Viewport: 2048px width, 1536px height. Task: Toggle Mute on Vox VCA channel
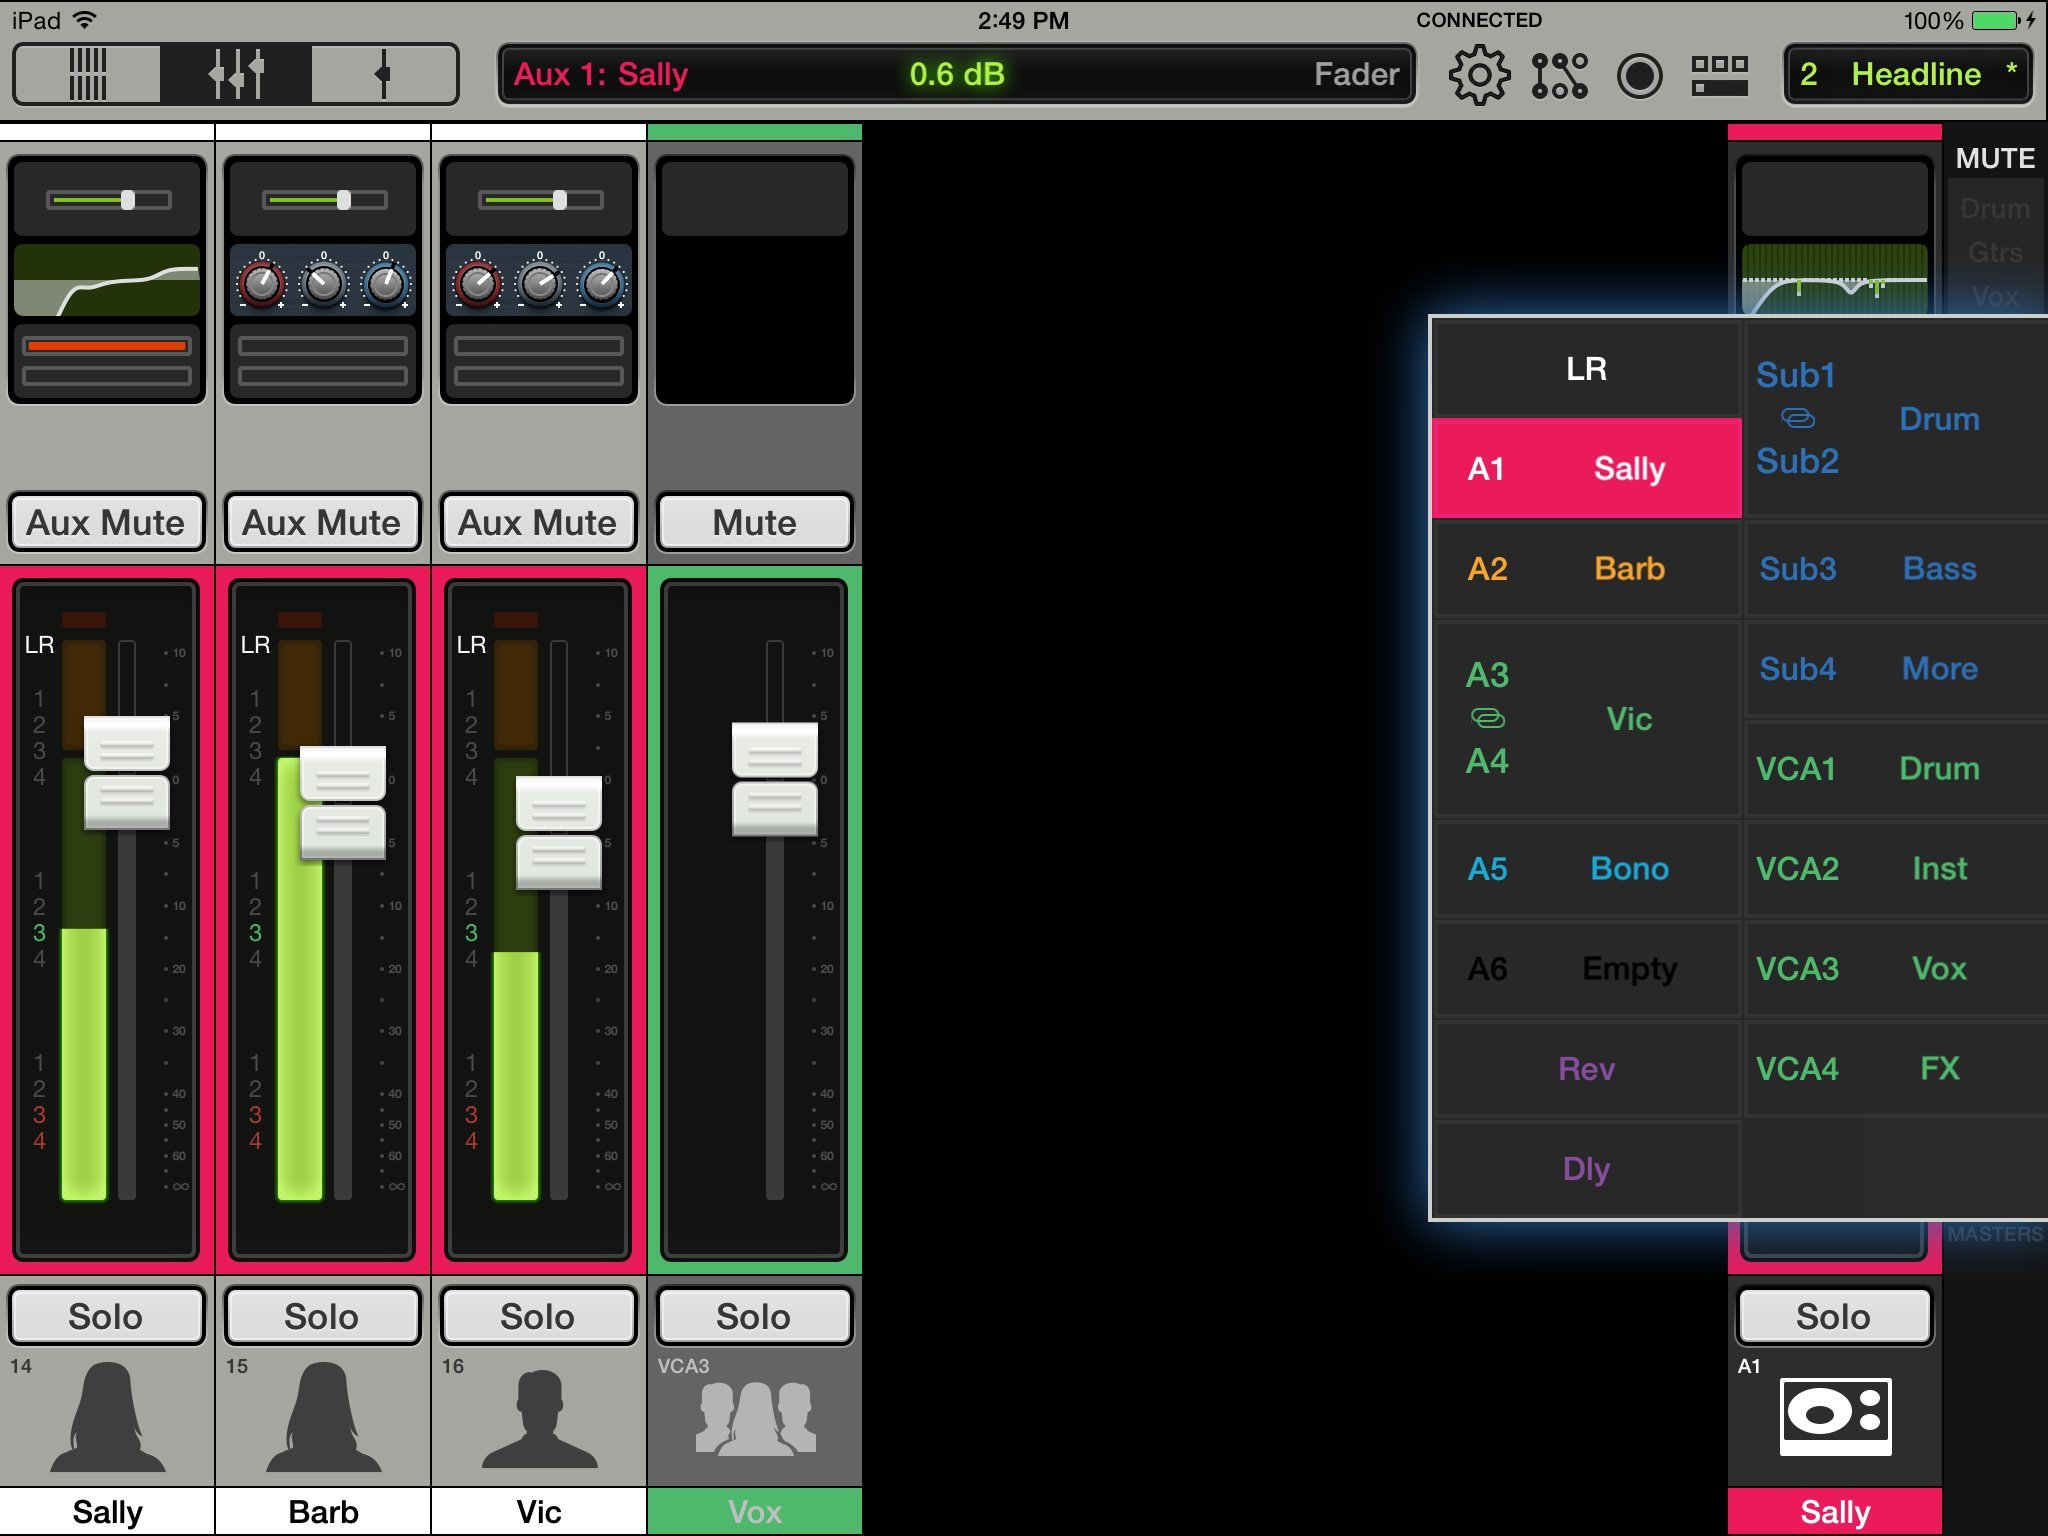[x=754, y=522]
